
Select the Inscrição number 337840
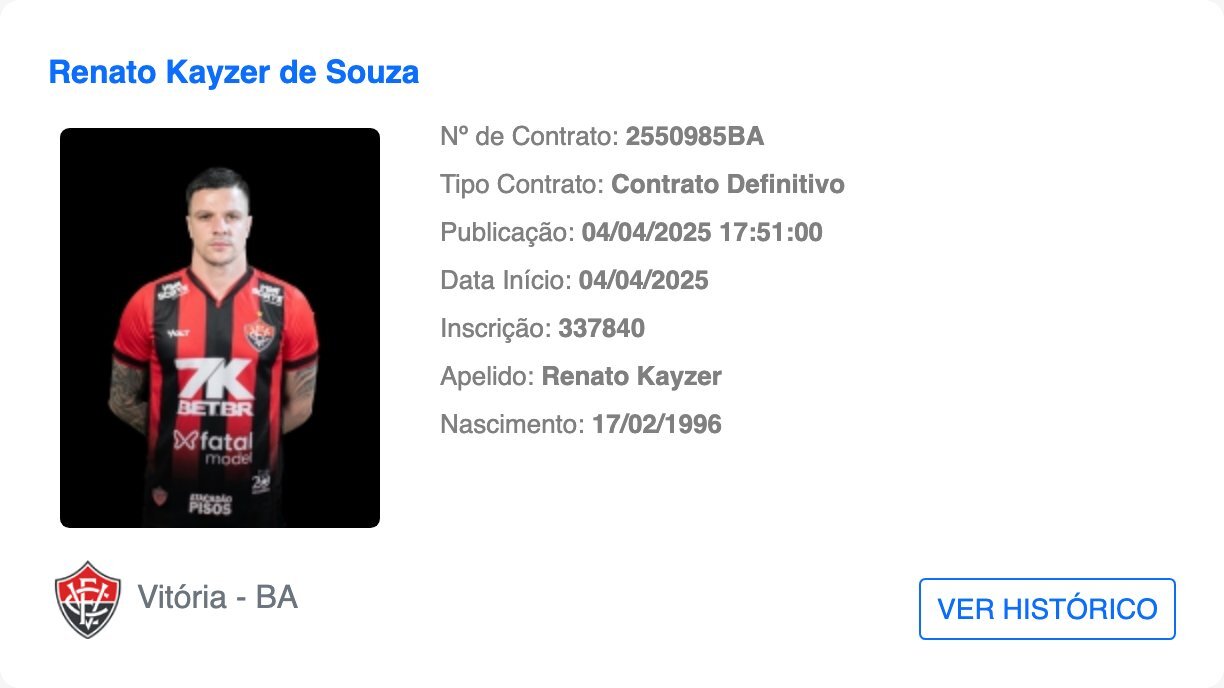point(602,329)
